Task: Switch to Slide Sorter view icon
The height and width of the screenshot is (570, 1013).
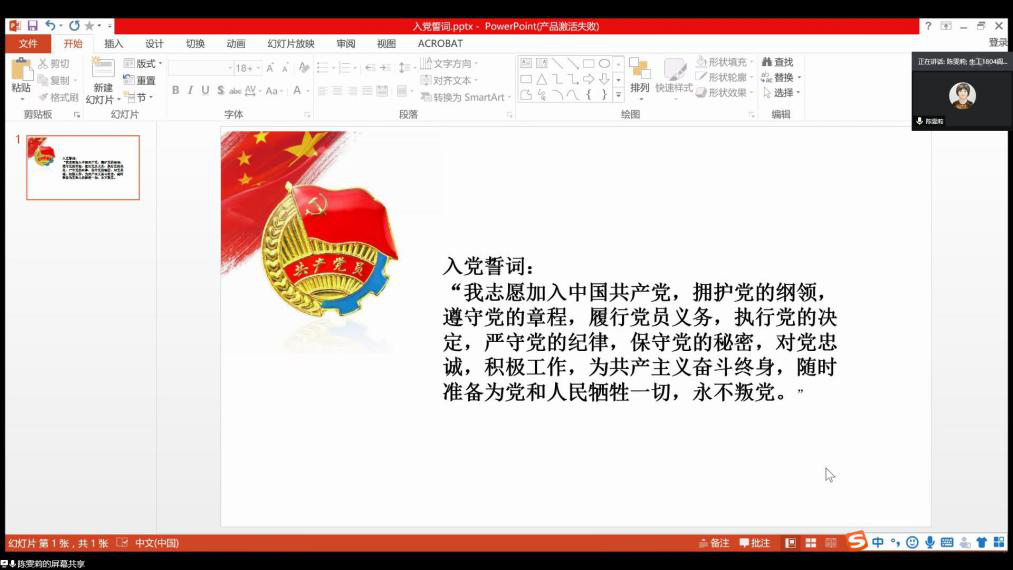Action: click(x=810, y=543)
